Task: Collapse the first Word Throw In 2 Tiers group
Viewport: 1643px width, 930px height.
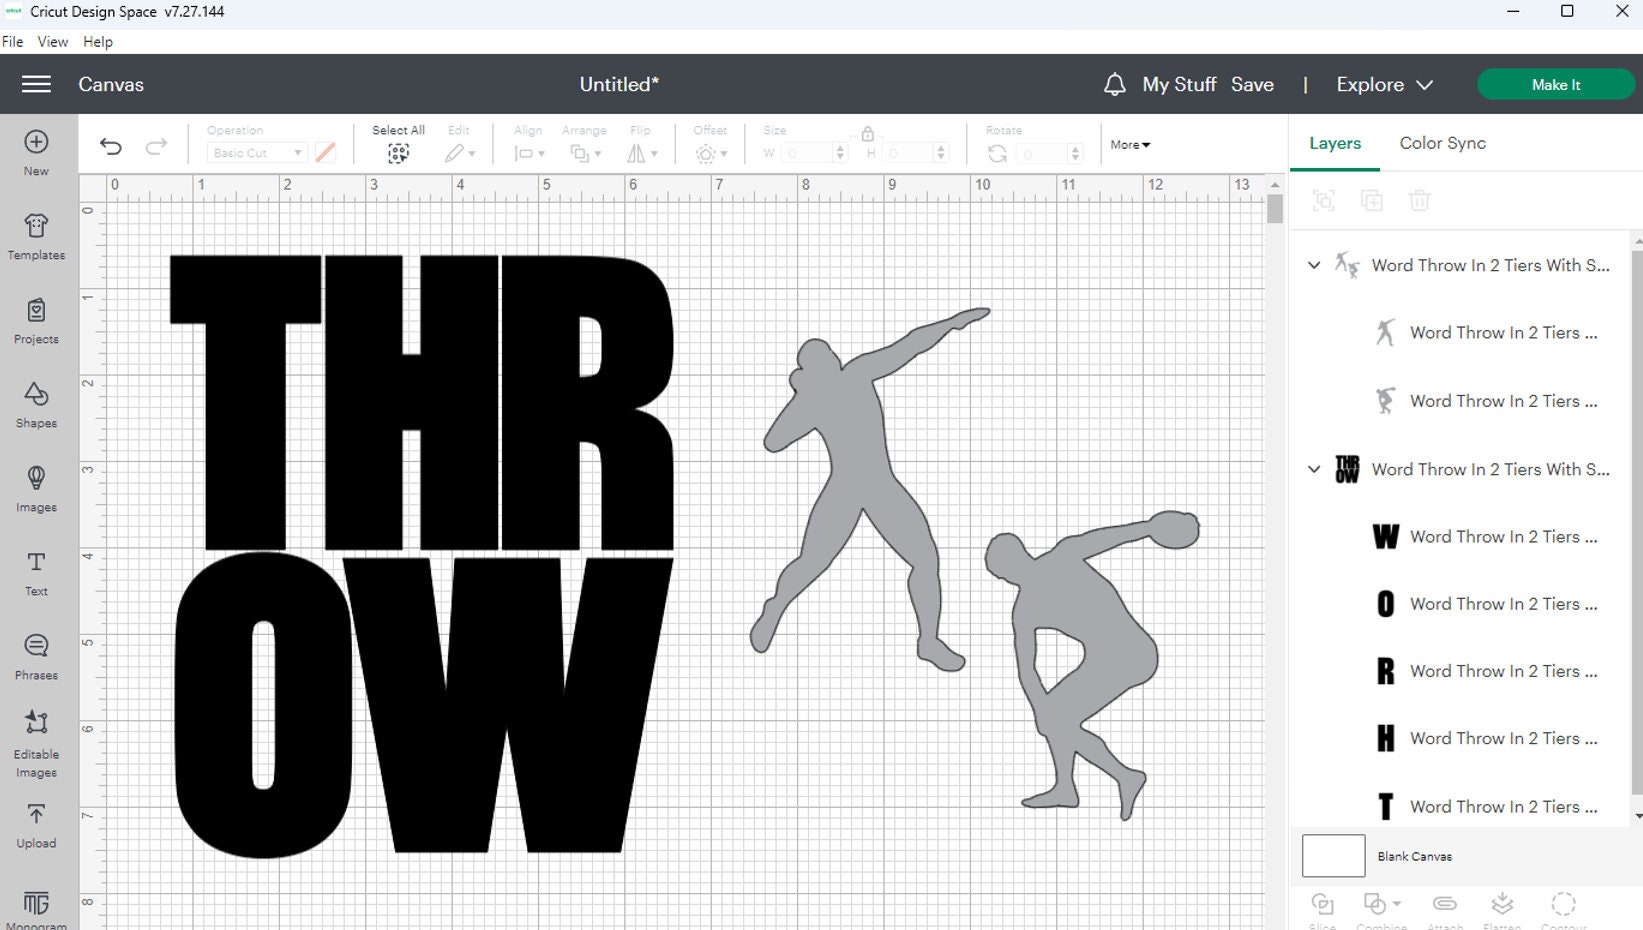Action: 1314,265
